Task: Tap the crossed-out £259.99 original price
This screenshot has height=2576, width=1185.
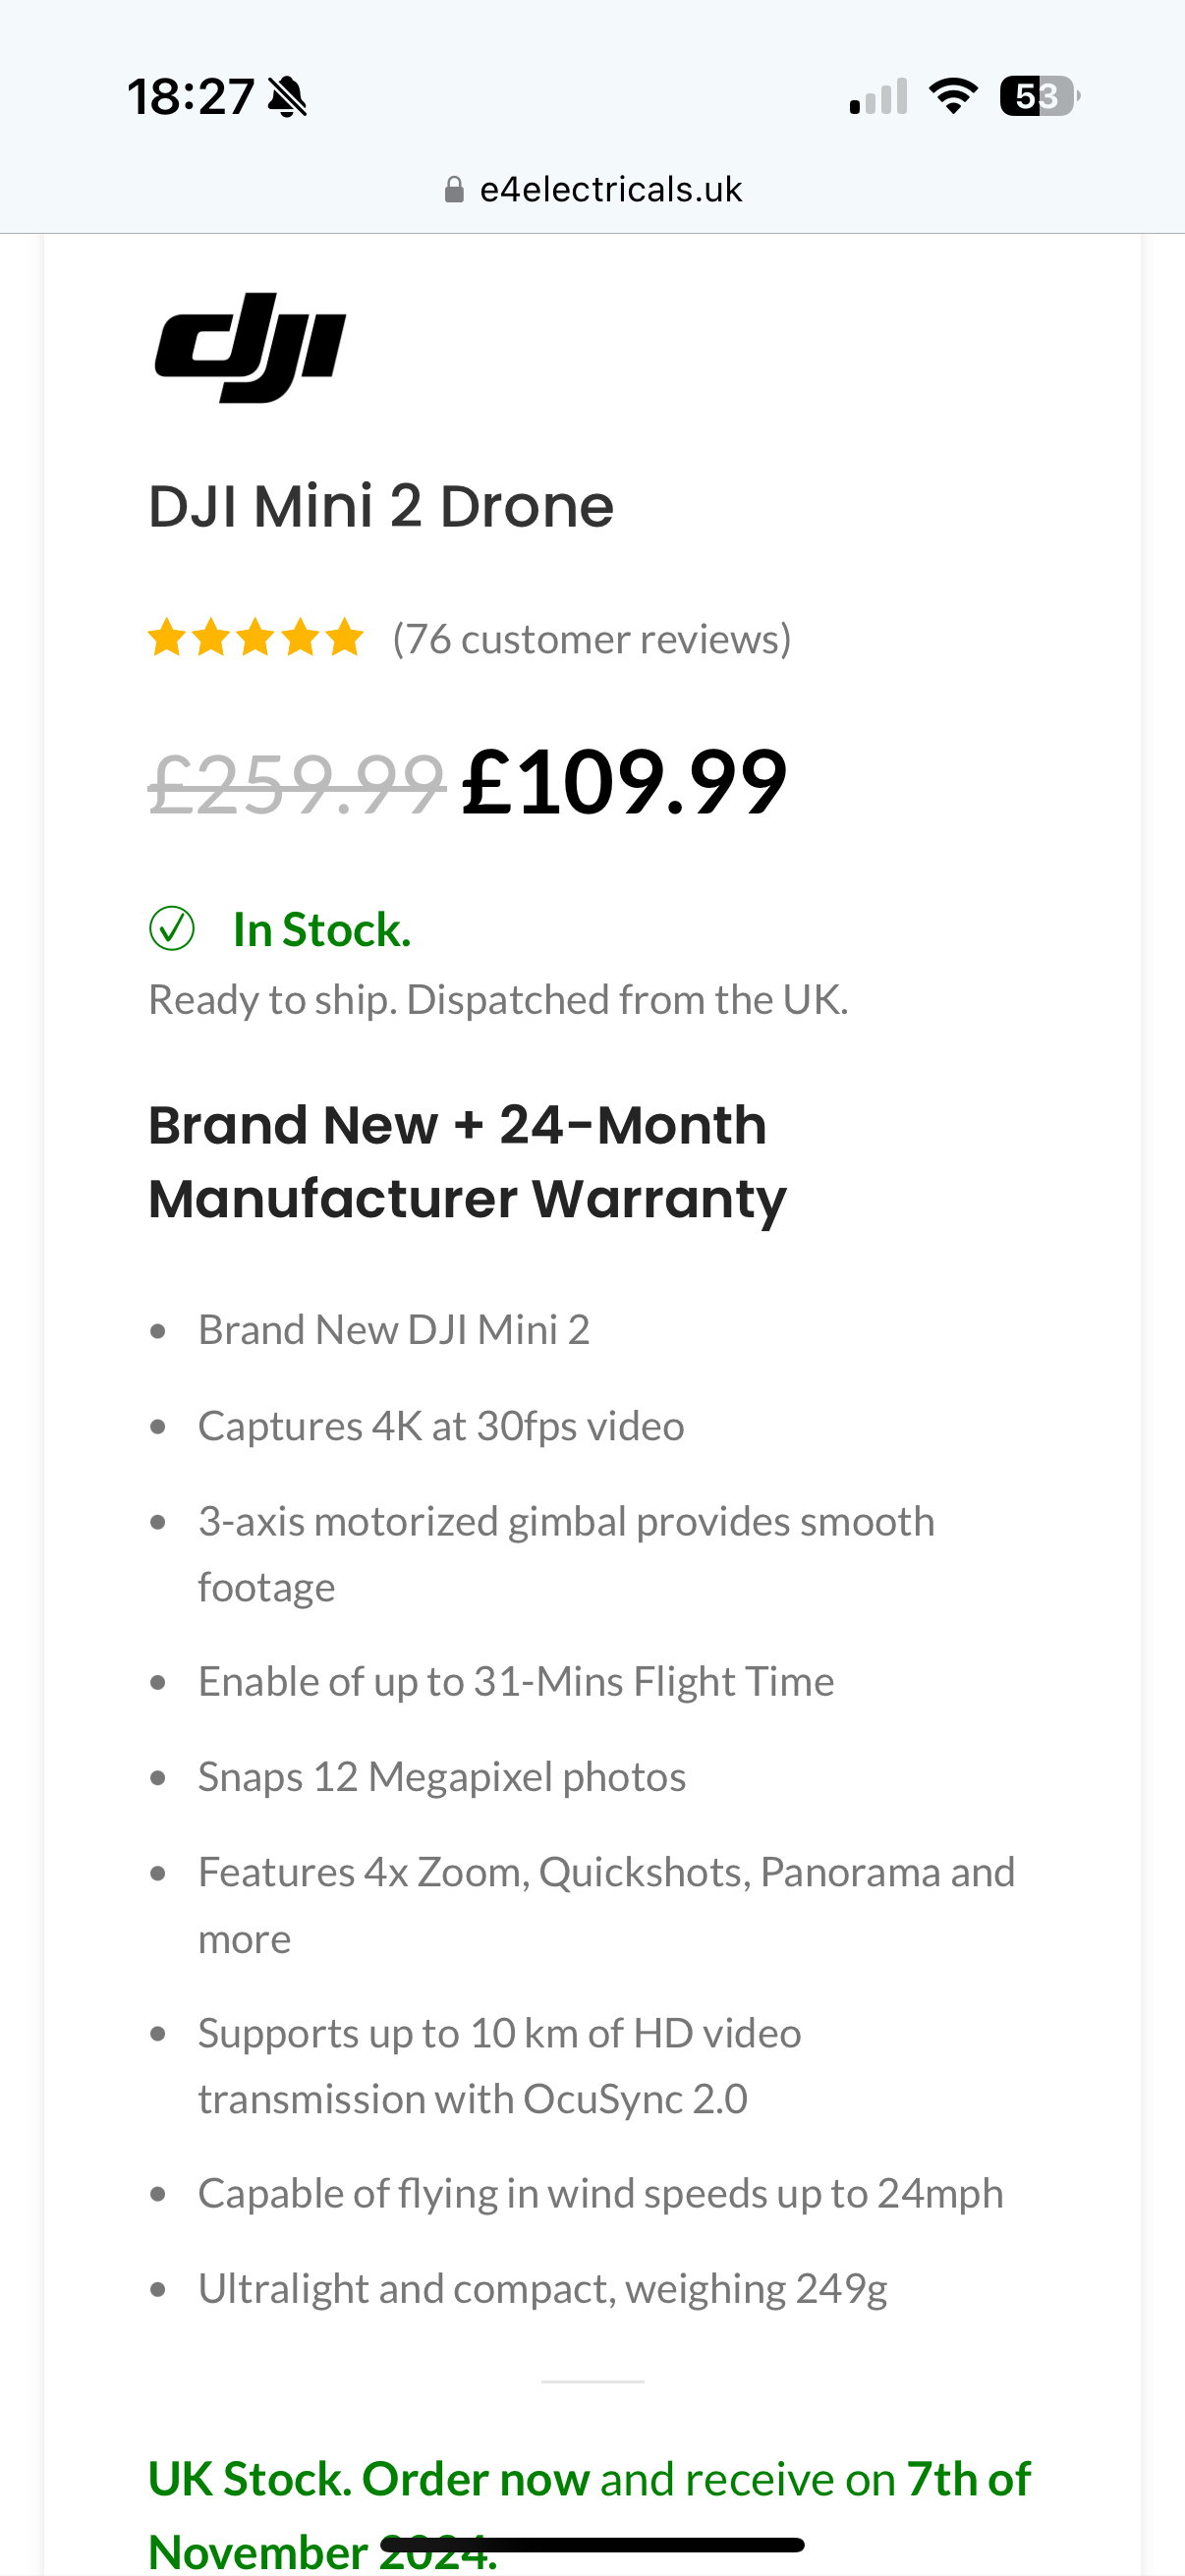Action: pyautogui.click(x=296, y=783)
